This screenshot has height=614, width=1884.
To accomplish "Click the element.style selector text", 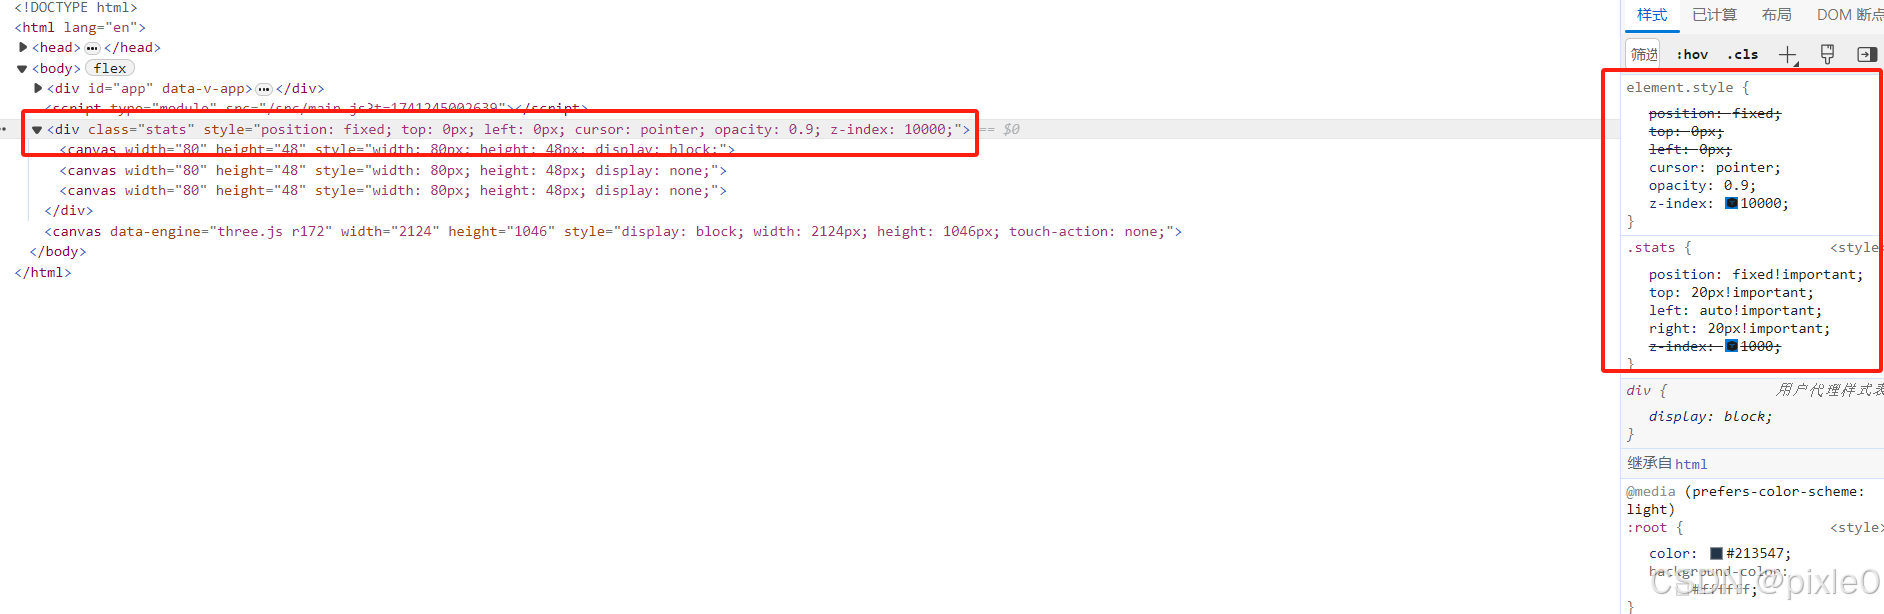I will [1680, 88].
